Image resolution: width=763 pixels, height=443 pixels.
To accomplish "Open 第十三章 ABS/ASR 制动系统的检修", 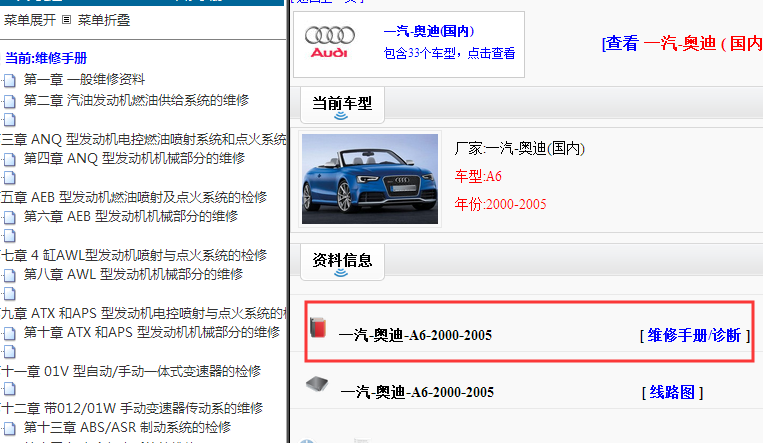I will pyautogui.click(x=127, y=427).
